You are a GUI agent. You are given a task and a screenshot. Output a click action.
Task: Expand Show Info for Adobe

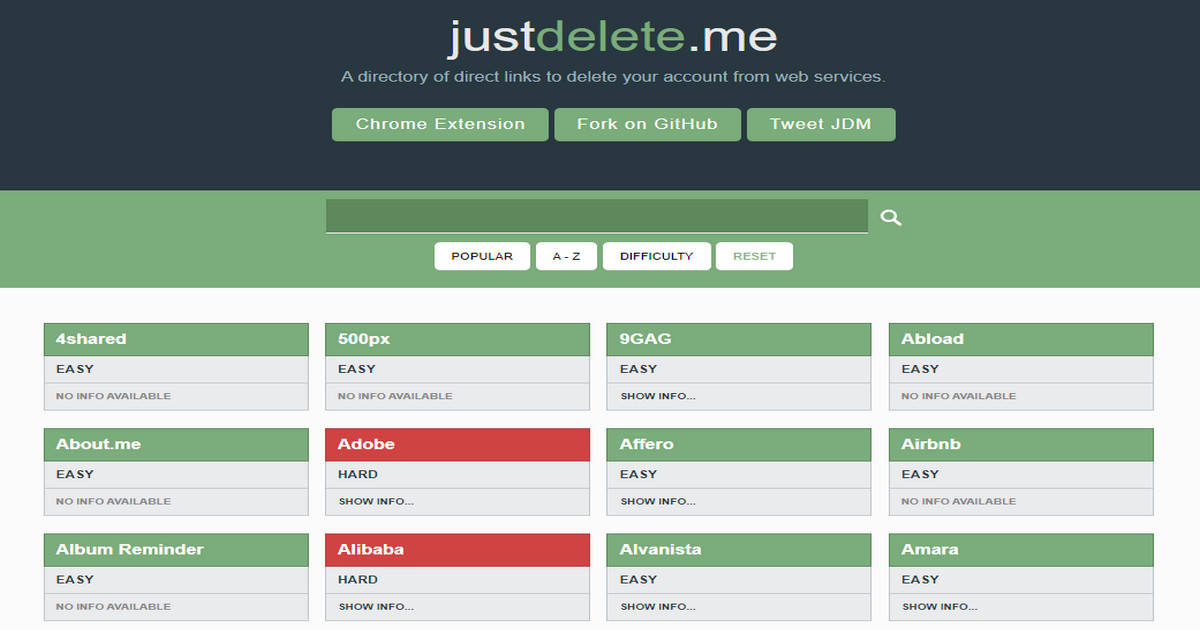point(376,501)
